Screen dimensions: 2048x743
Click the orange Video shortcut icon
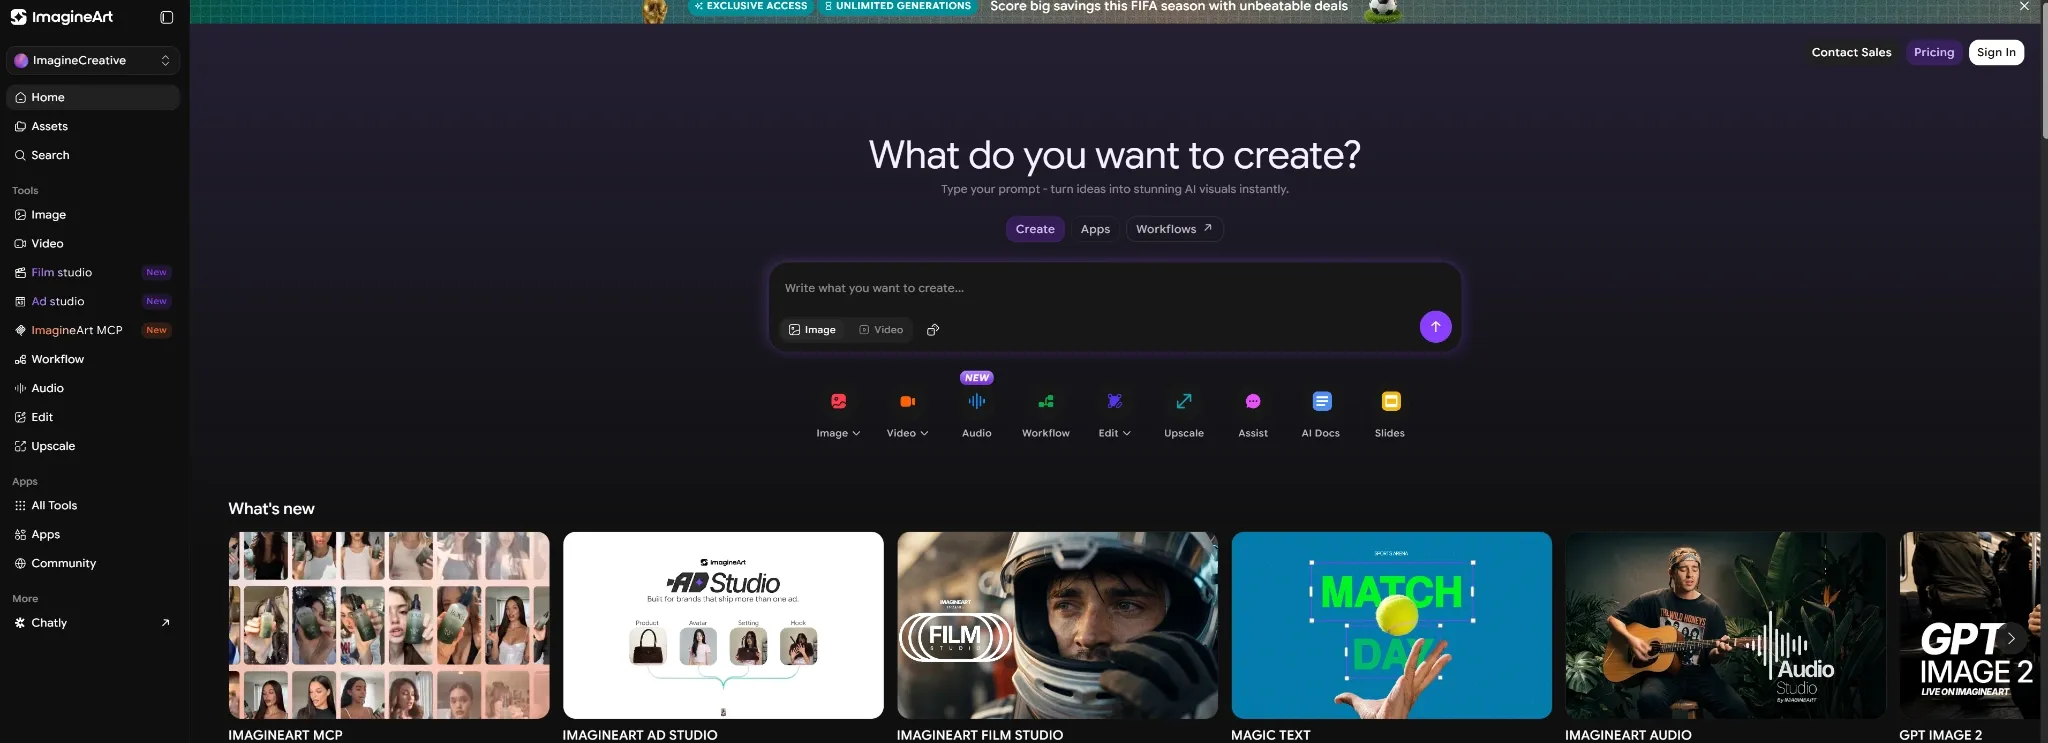click(907, 401)
